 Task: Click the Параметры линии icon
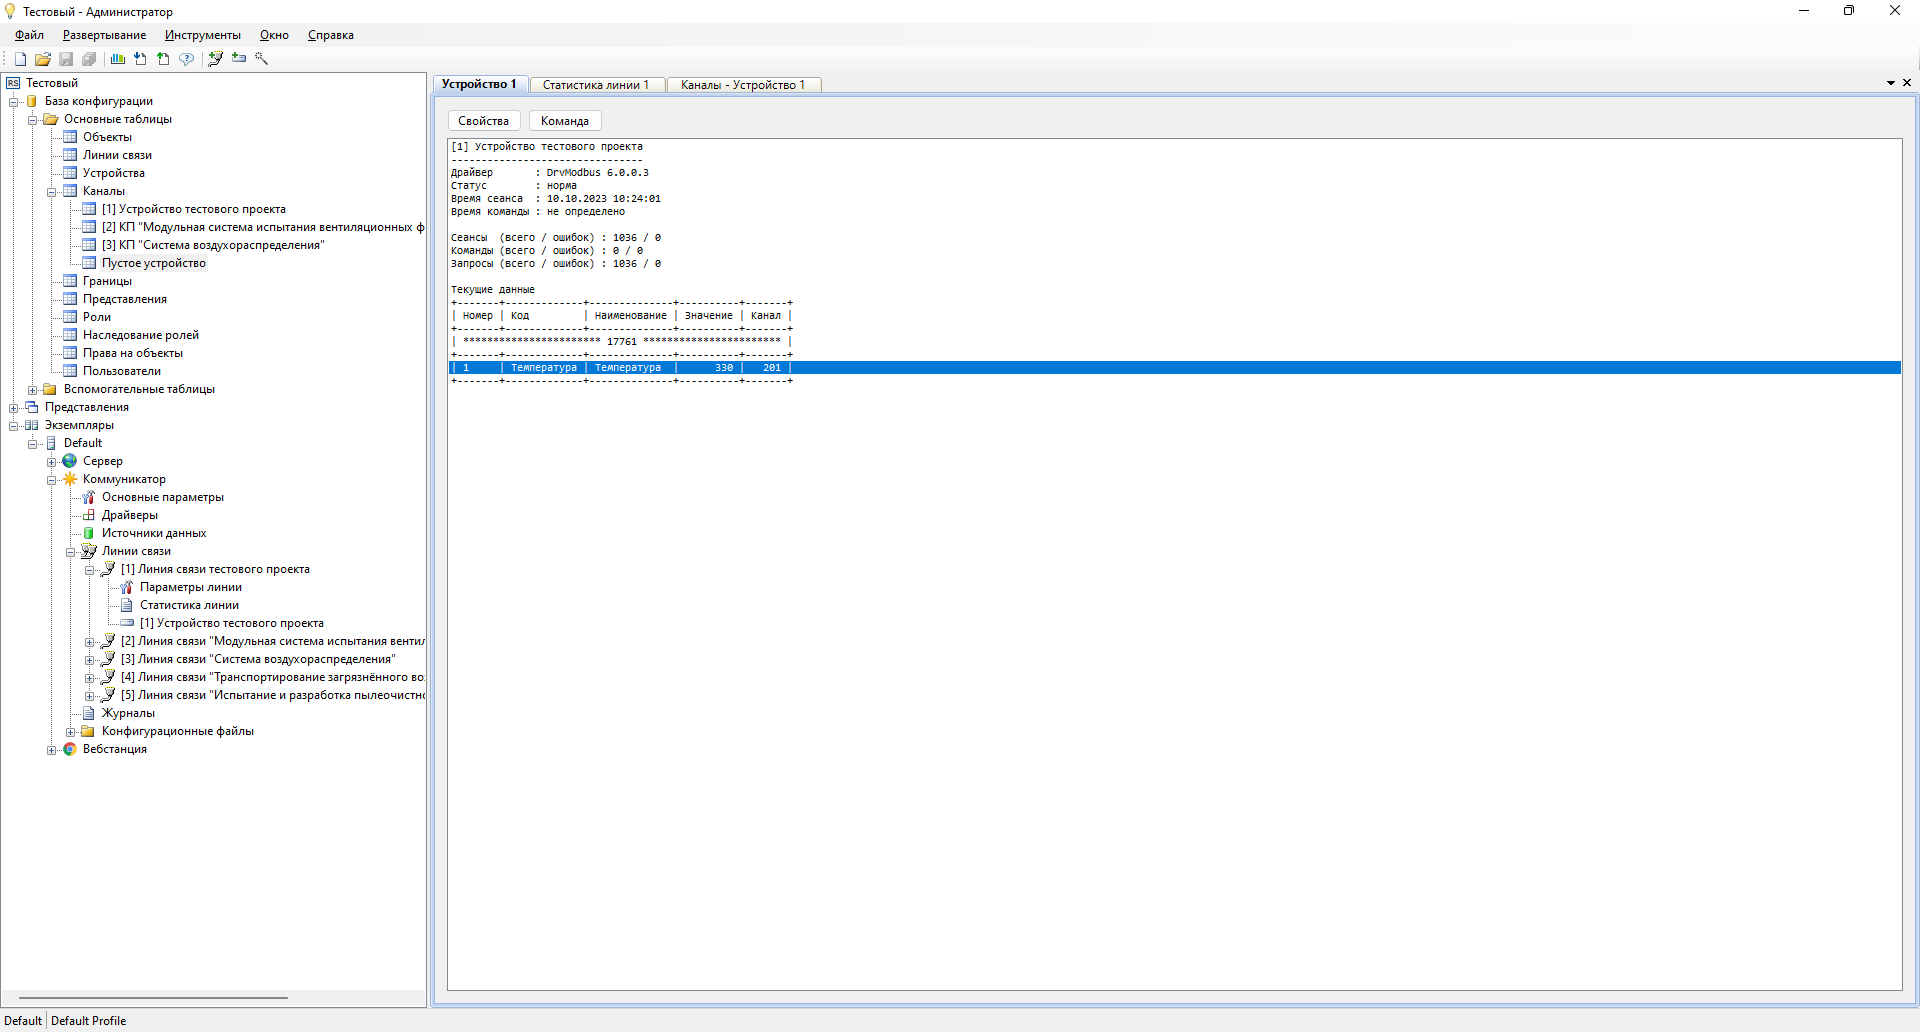(127, 587)
